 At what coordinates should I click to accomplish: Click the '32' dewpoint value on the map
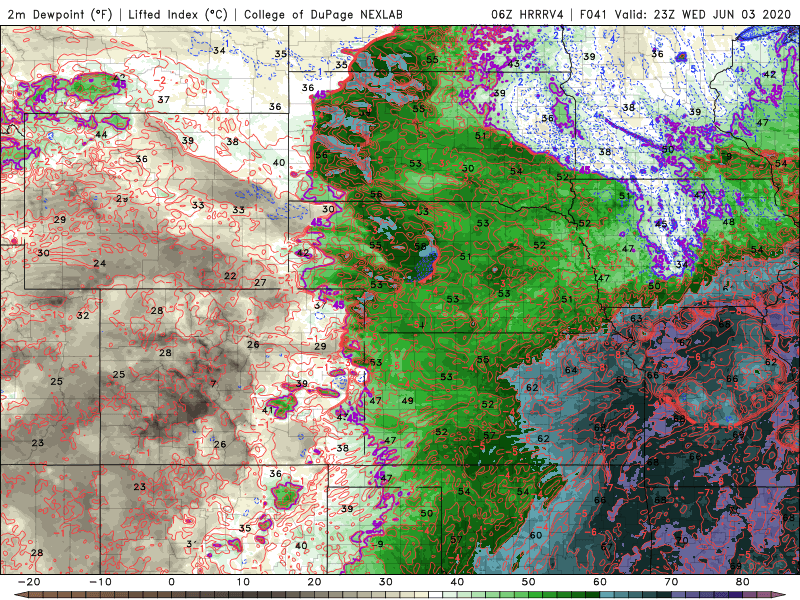click(x=83, y=315)
